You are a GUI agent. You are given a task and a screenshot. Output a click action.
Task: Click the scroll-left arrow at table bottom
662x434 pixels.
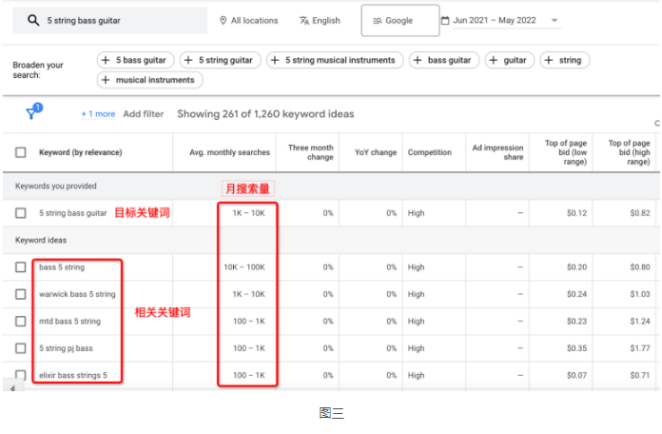[x=13, y=388]
